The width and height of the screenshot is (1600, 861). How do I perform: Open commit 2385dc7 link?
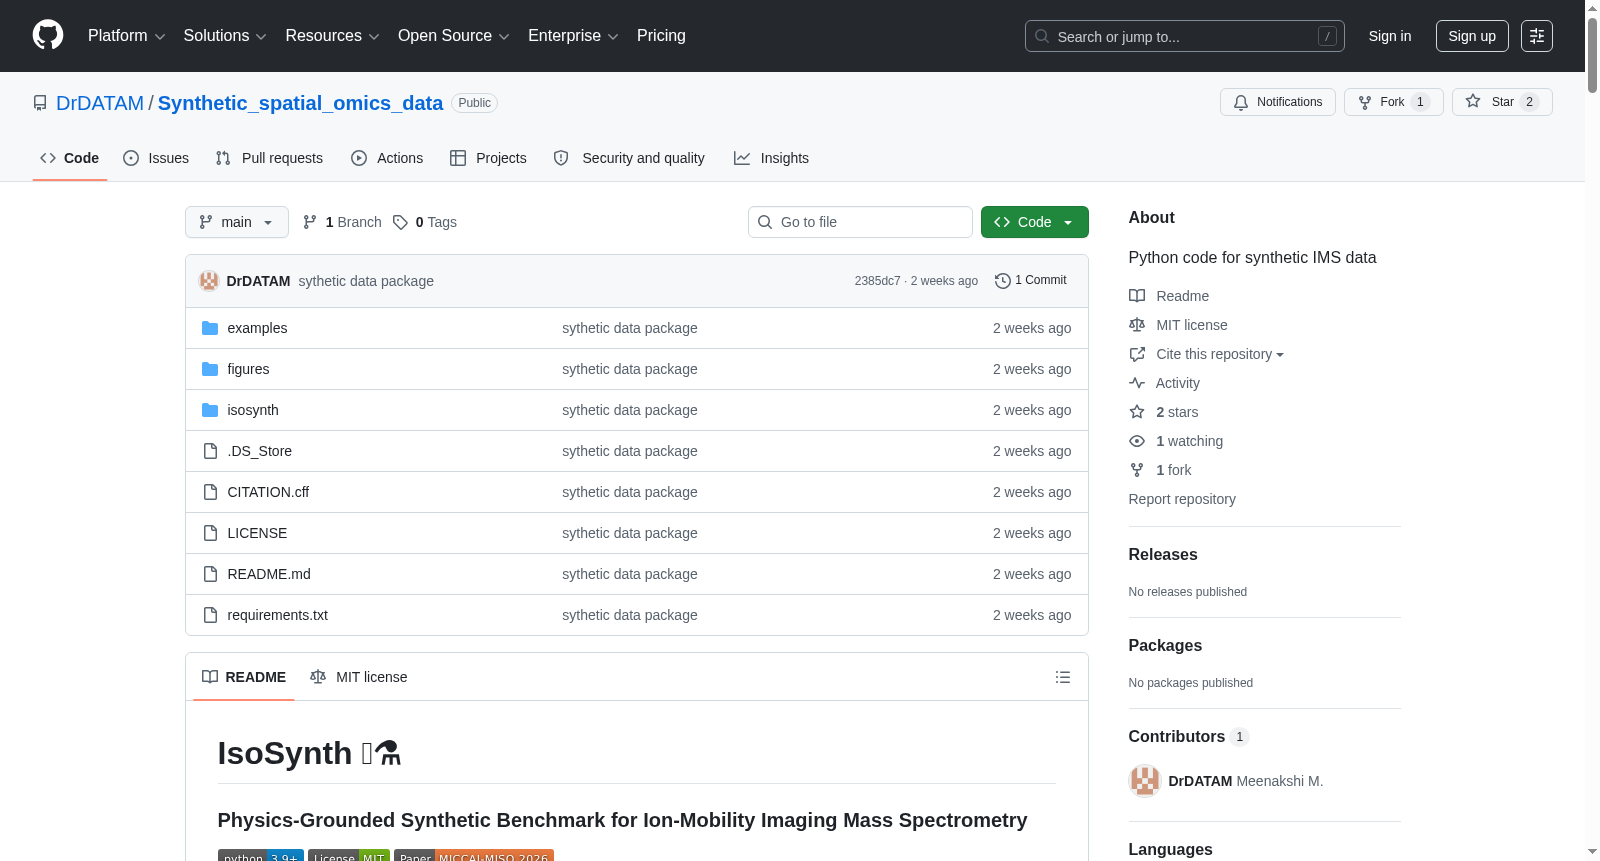(877, 281)
